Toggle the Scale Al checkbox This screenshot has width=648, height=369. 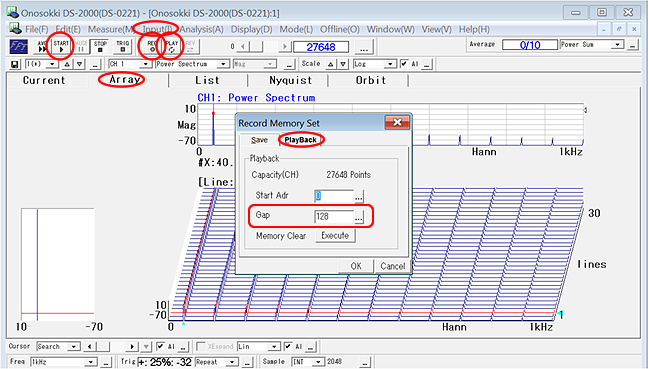[x=404, y=64]
